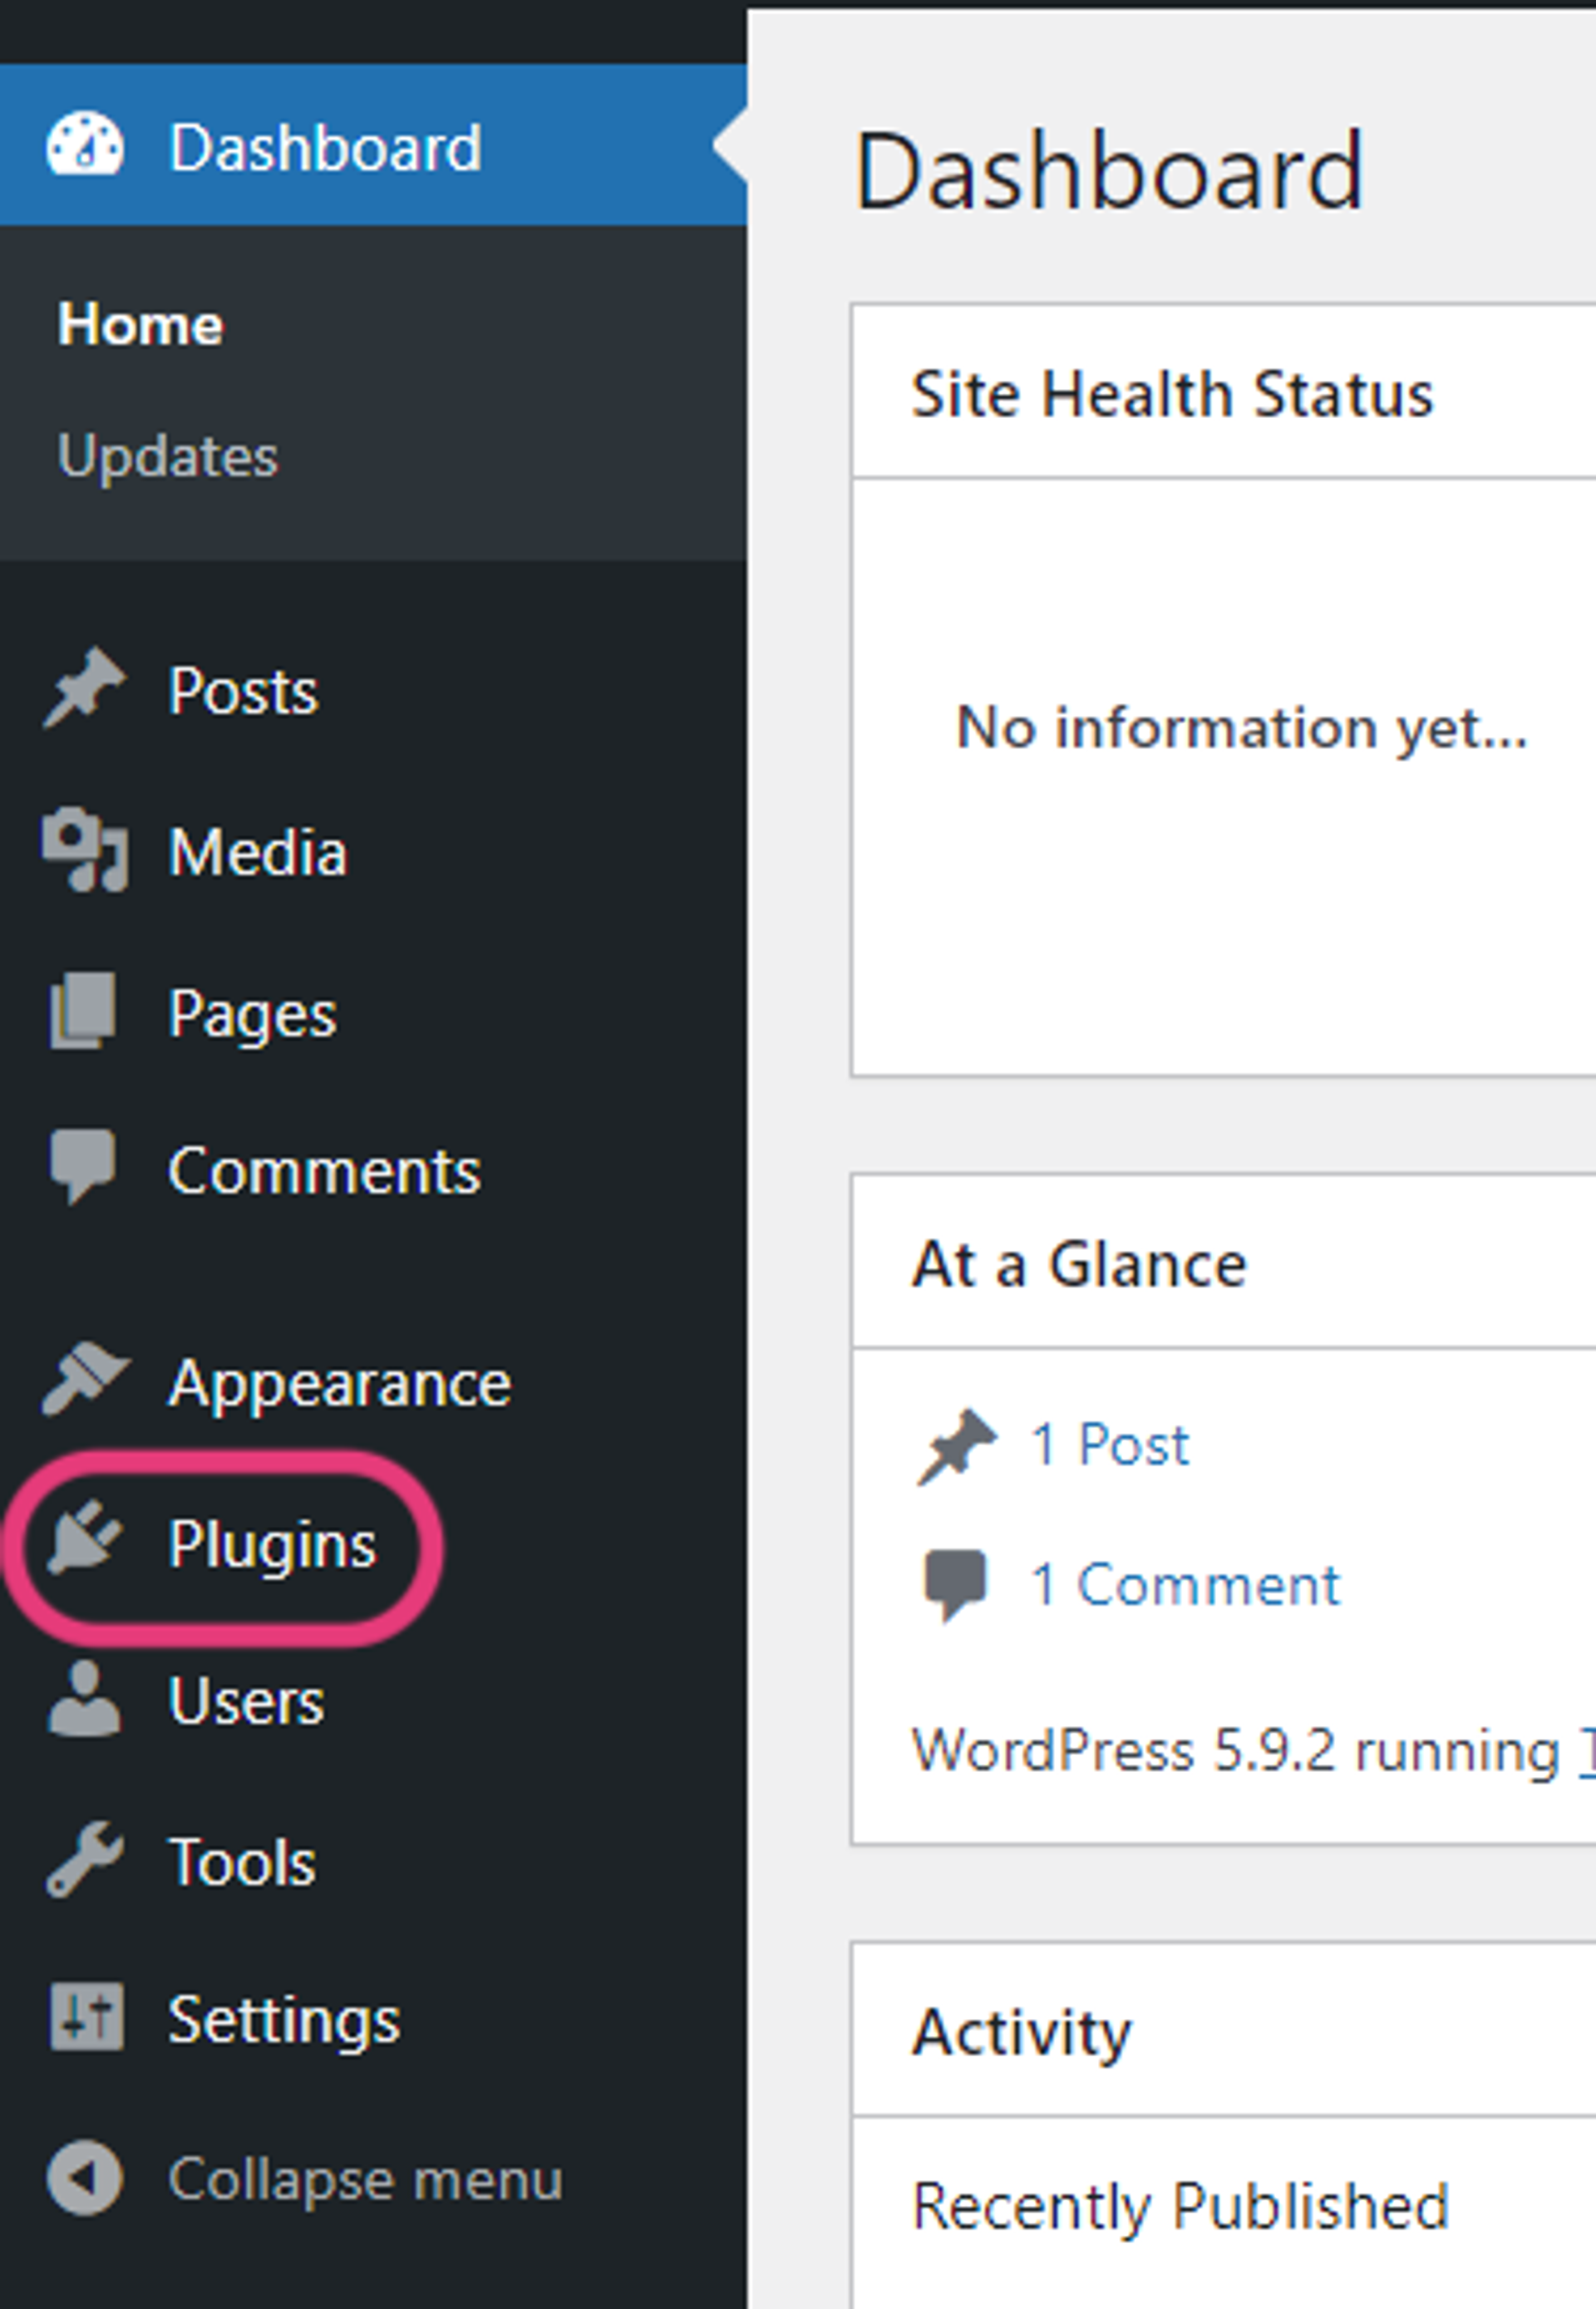Select Home under Dashboard
Screen dimensions: 1596x2309
tap(140, 323)
